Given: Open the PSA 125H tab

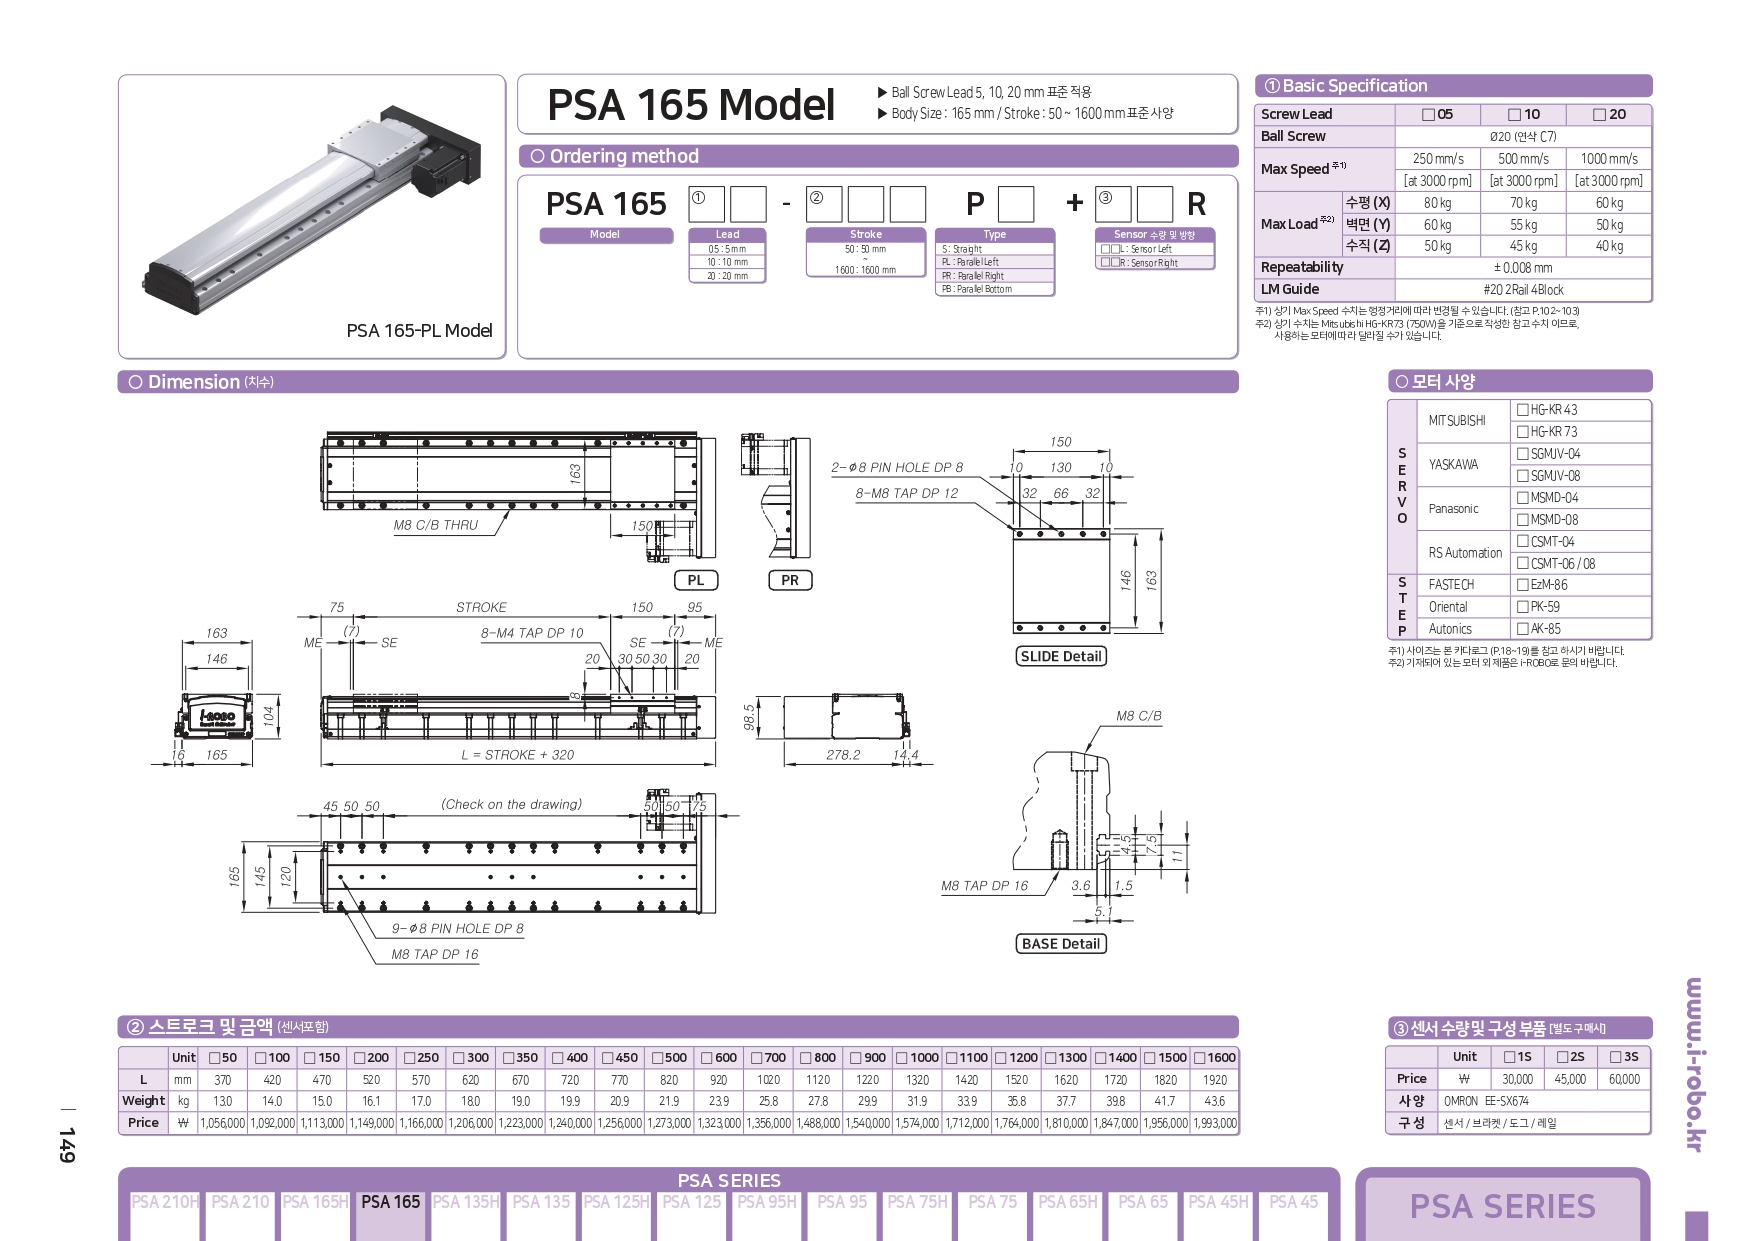Looking at the screenshot, I should click(x=616, y=1214).
